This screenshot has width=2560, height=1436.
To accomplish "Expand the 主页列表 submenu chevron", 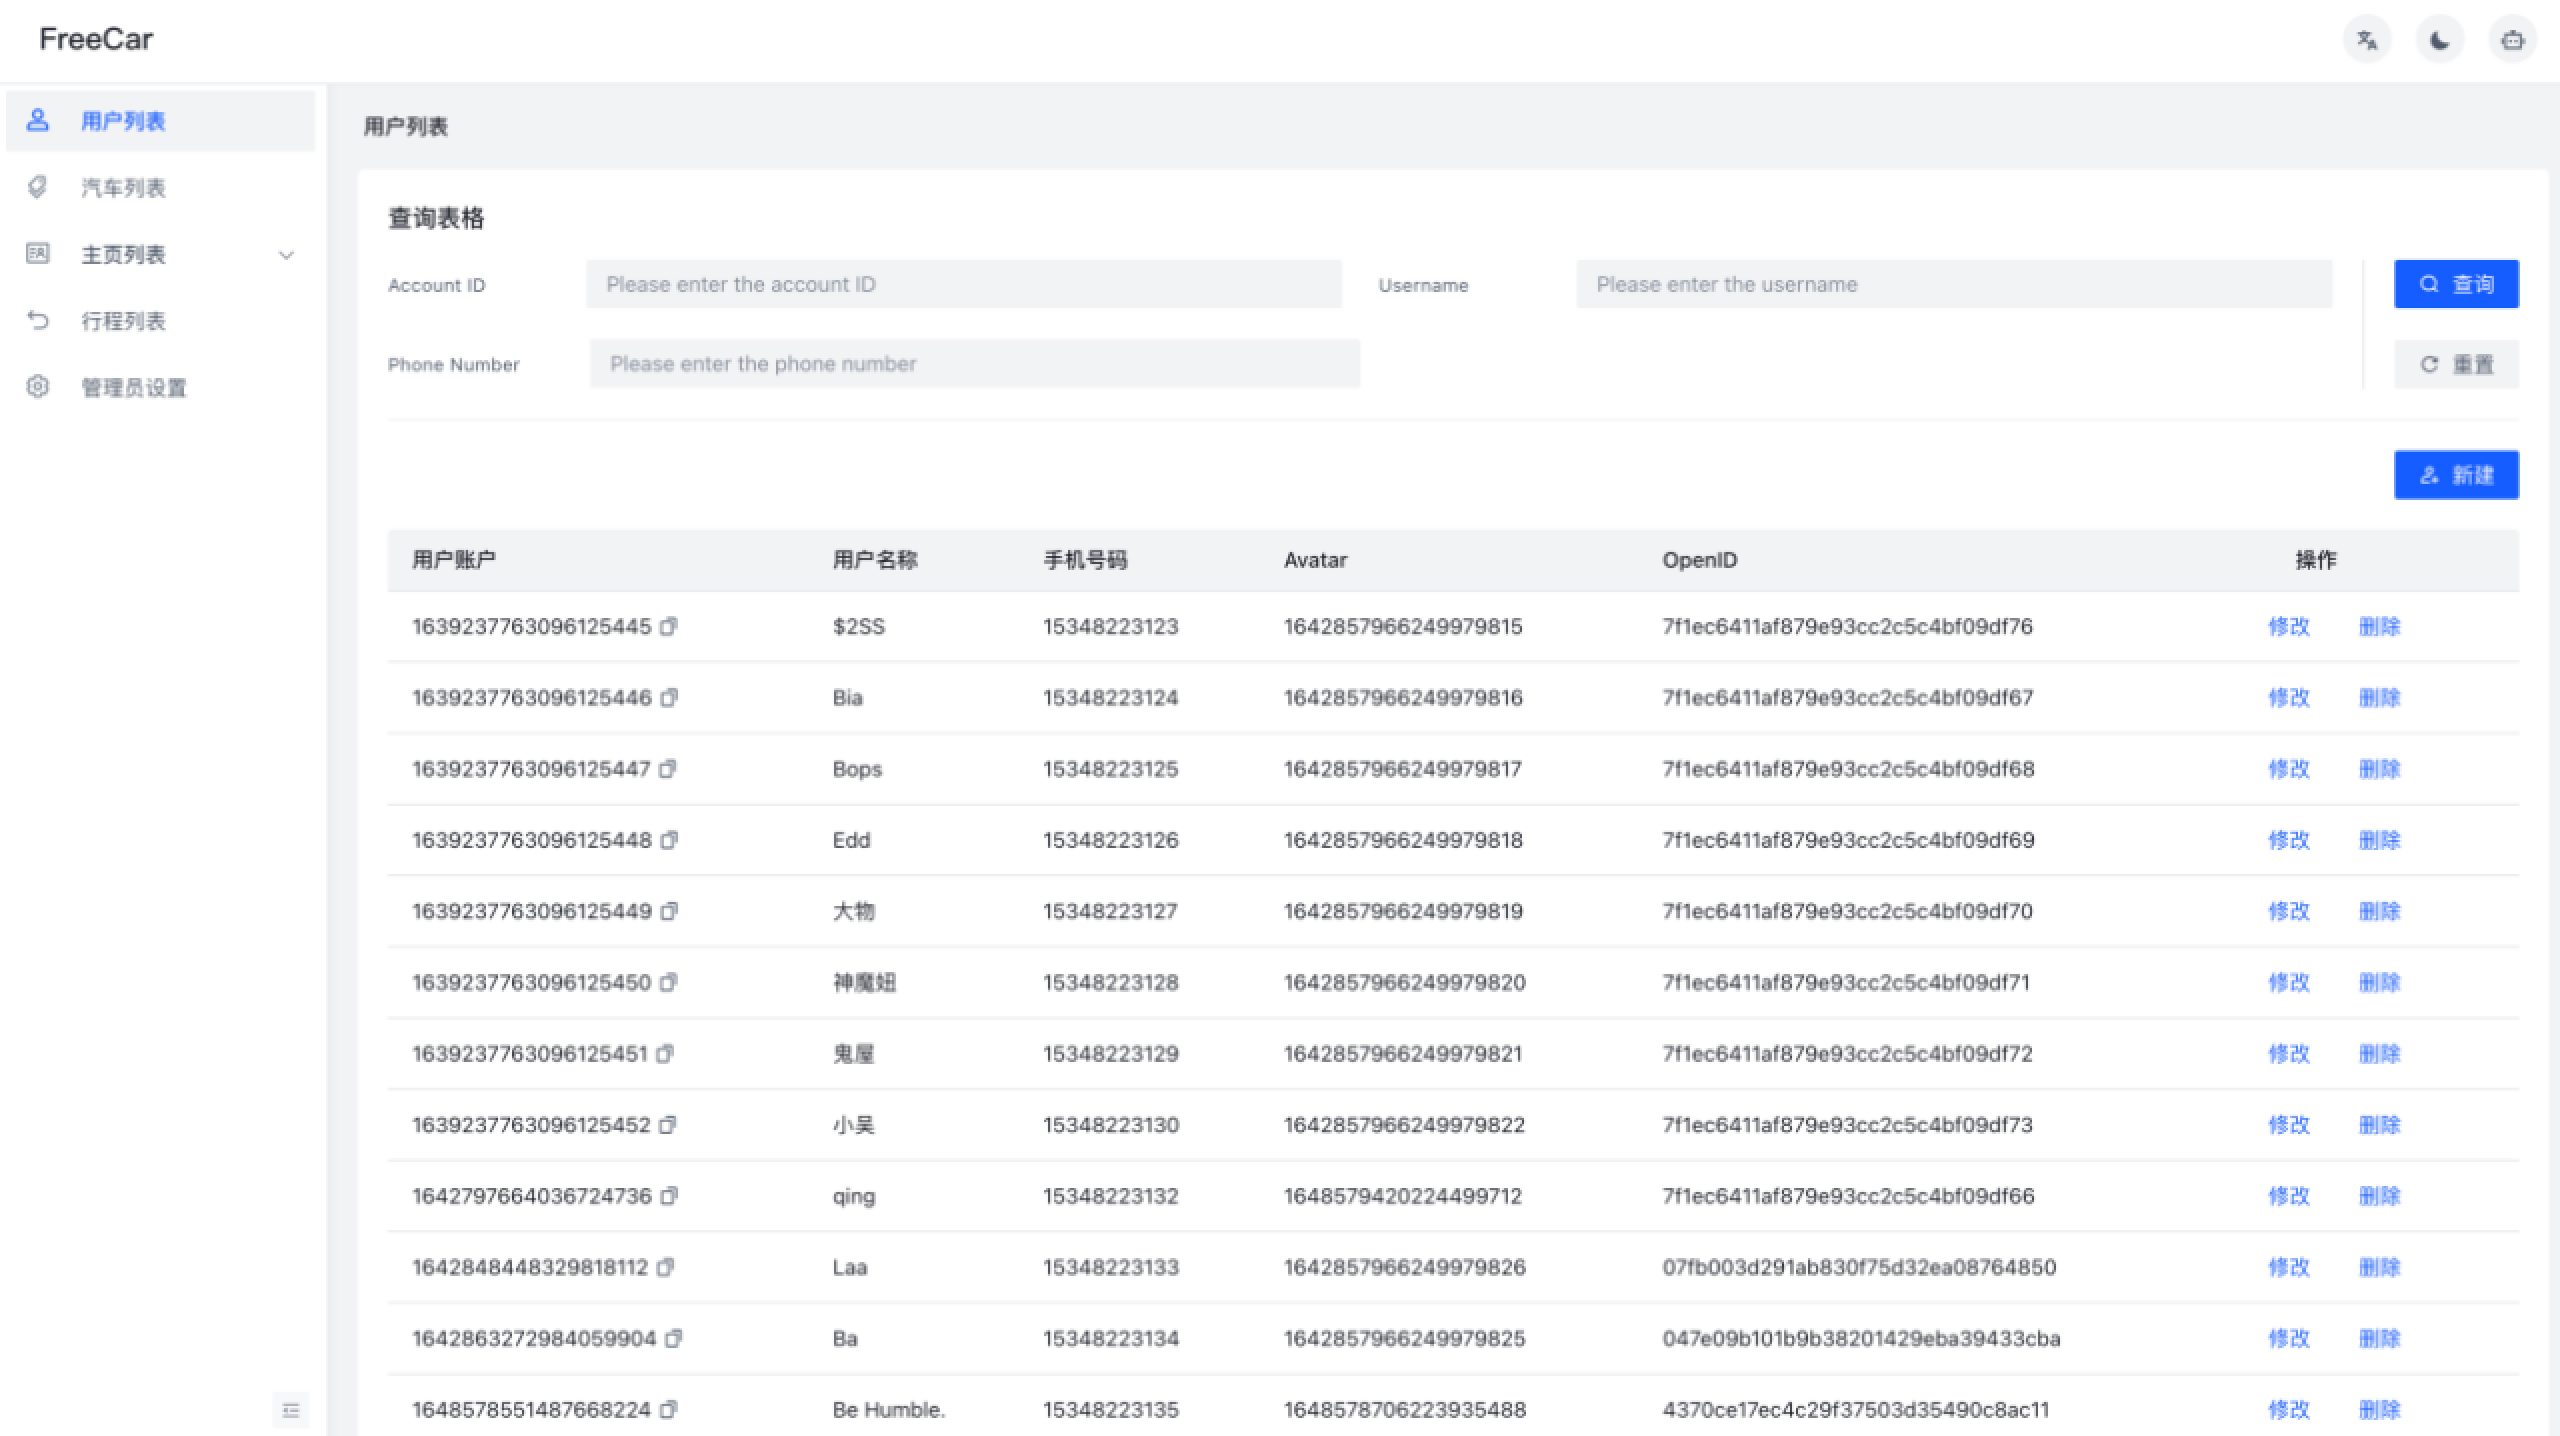I will point(286,255).
